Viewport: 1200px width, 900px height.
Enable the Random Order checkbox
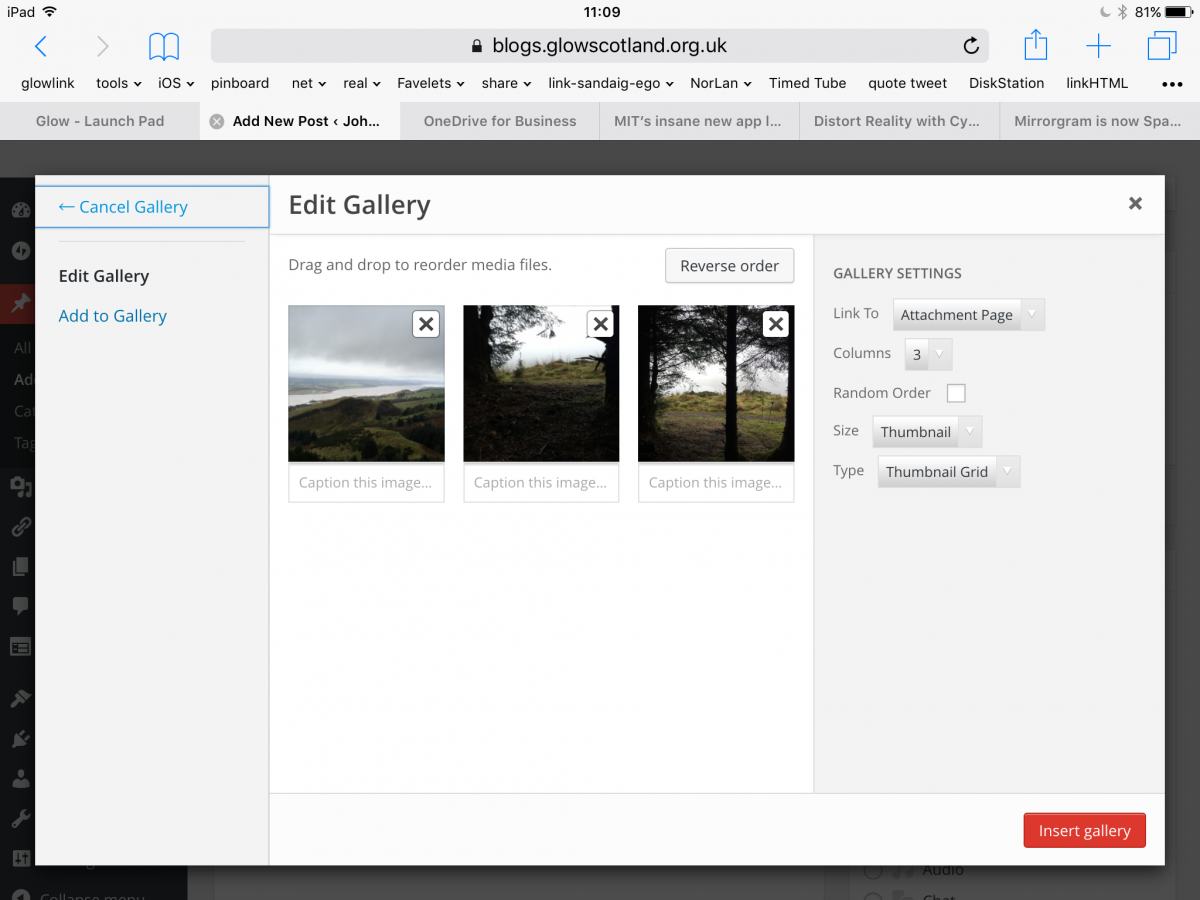[956, 393]
